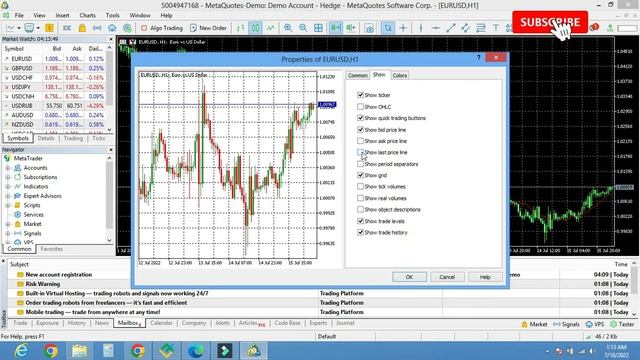Select the equidistant channel tool icon

(x=466, y=28)
